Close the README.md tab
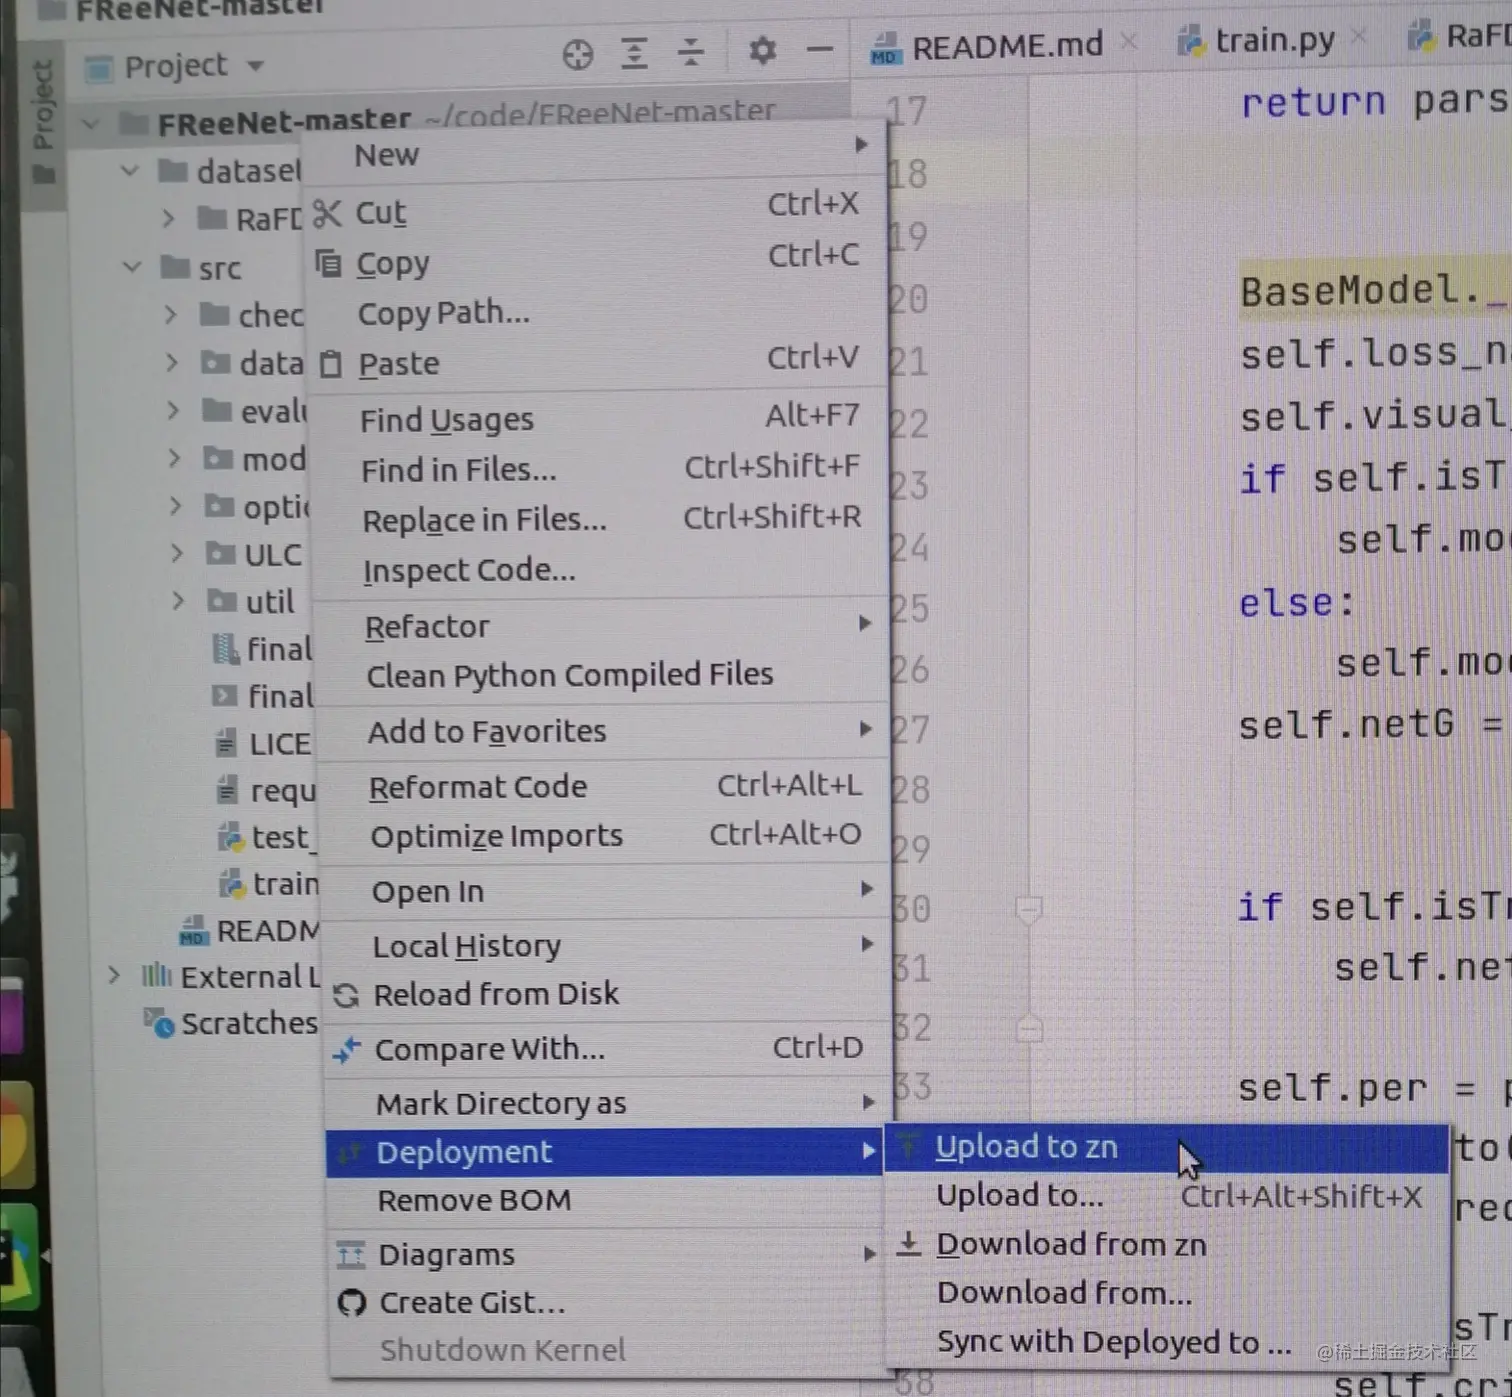Image resolution: width=1512 pixels, height=1397 pixels. 1128,42
